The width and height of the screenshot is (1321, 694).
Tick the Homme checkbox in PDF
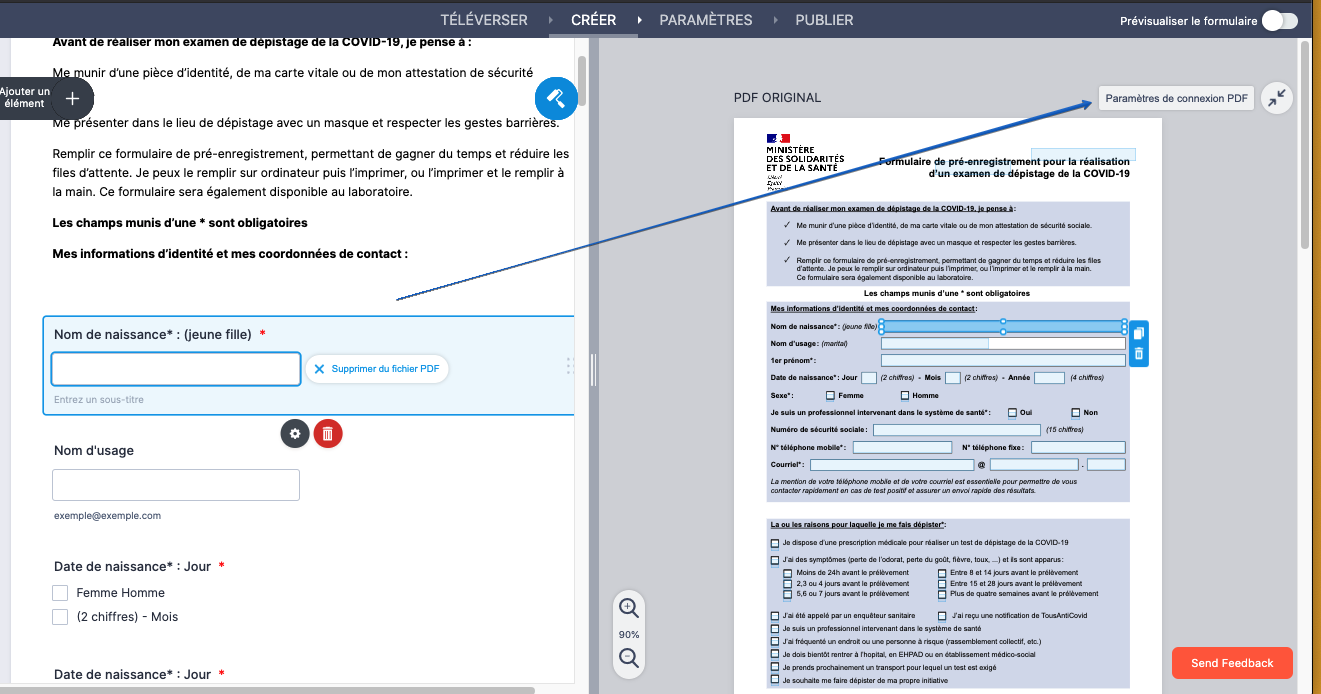pos(904,395)
